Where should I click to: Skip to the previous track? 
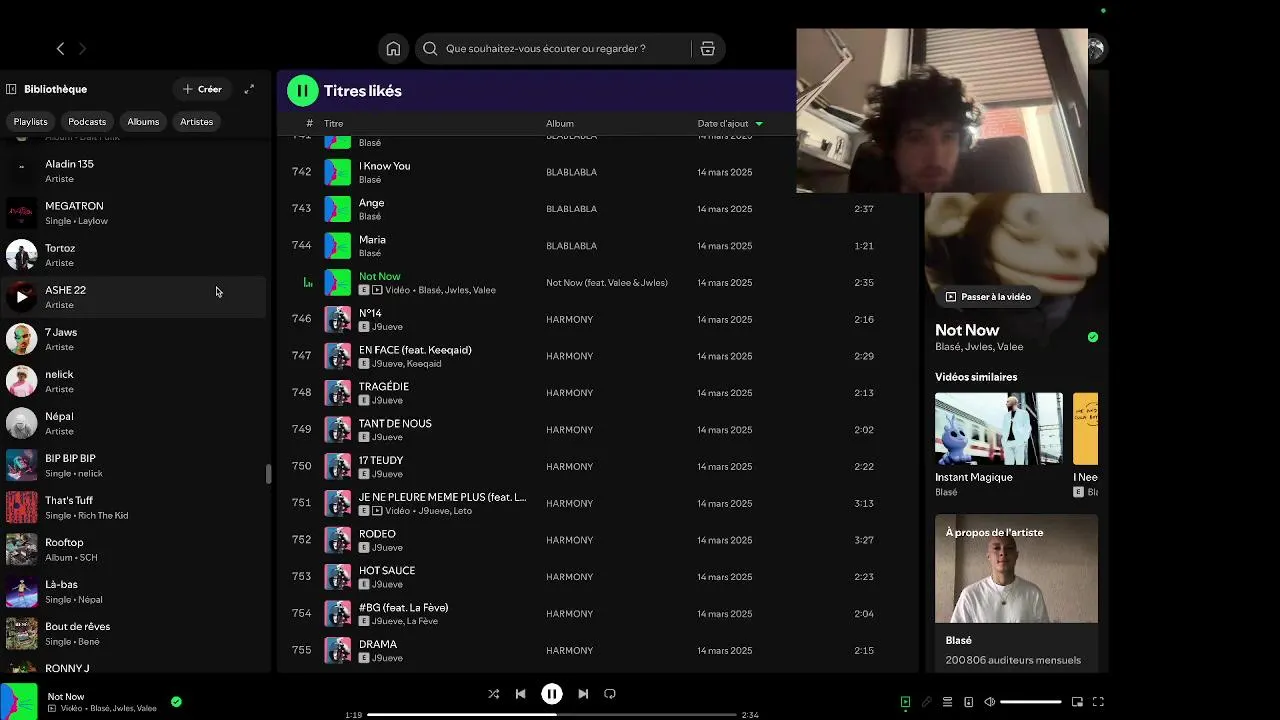point(520,693)
